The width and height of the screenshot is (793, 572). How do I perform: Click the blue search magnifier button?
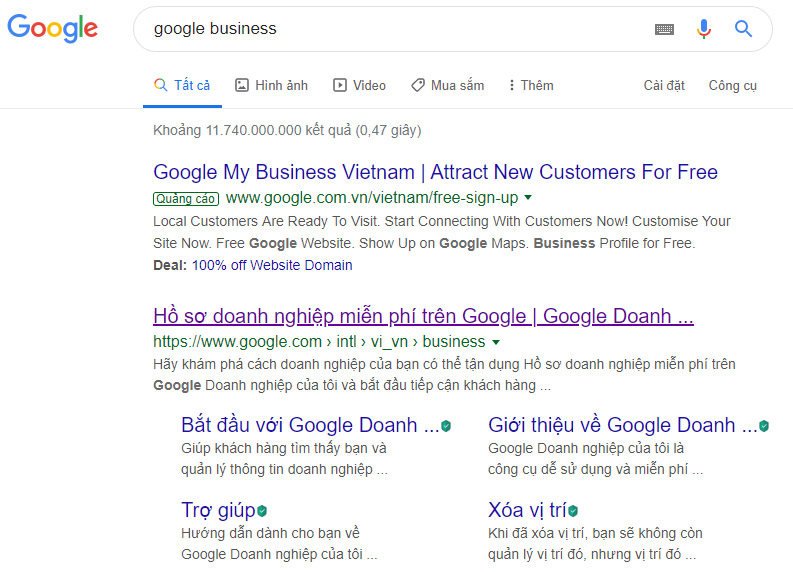(x=743, y=29)
